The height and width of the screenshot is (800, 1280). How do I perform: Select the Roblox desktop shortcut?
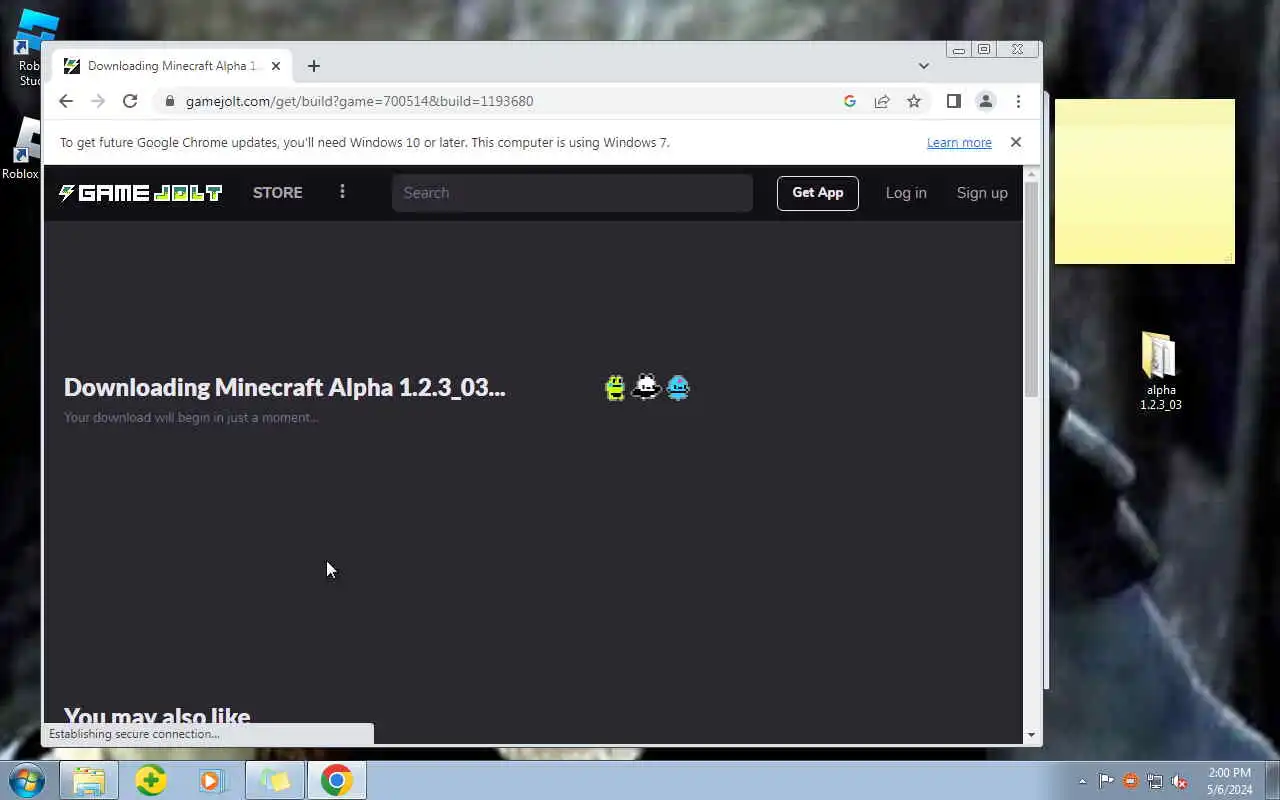22,148
